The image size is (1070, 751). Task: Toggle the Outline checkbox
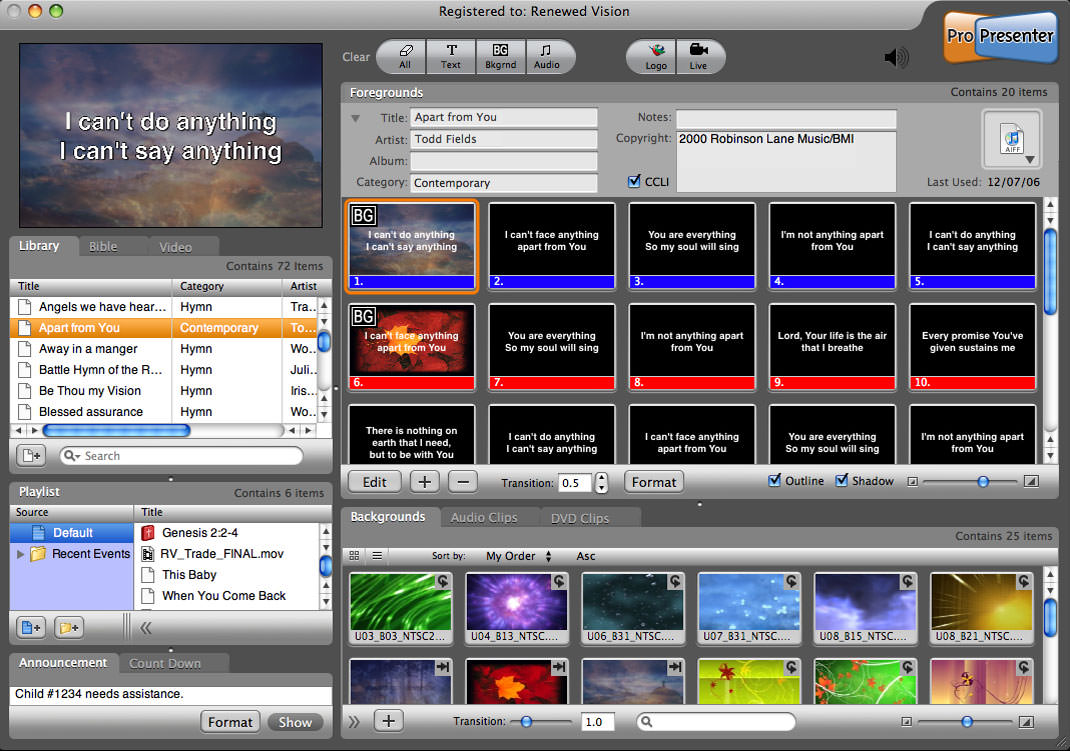pyautogui.click(x=775, y=481)
